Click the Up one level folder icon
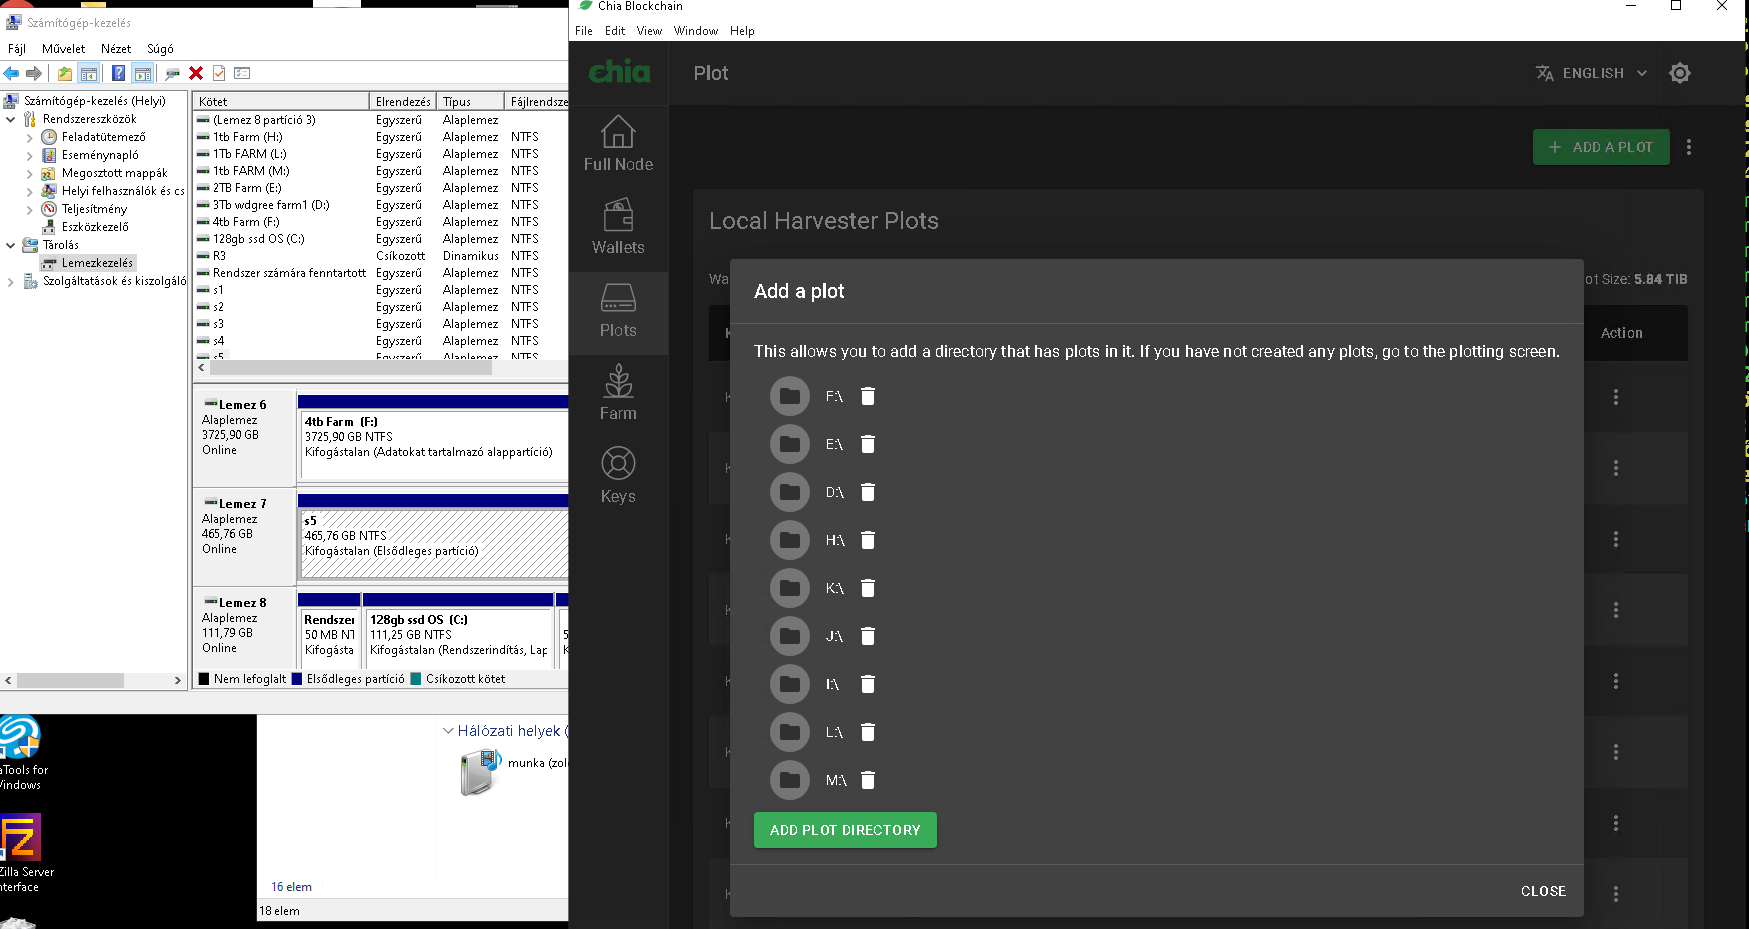The image size is (1749, 929). pos(65,73)
